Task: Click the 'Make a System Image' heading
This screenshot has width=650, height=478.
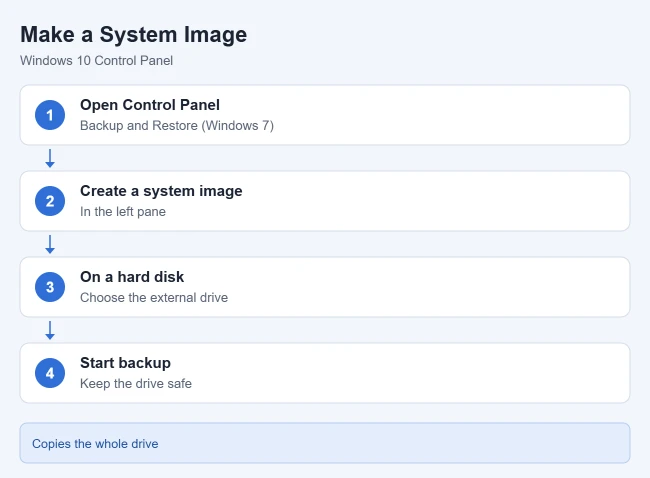Action: click(133, 34)
